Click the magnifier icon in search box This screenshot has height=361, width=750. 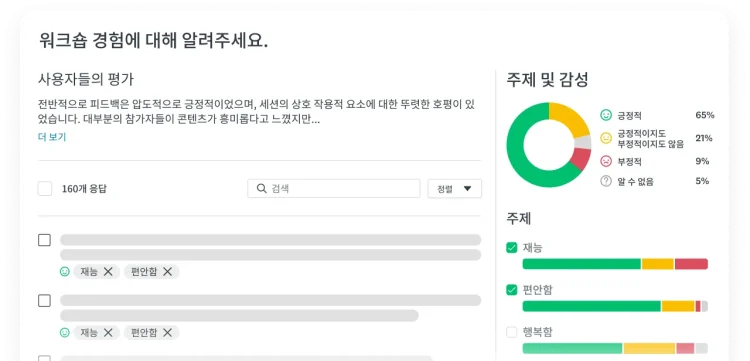262,188
